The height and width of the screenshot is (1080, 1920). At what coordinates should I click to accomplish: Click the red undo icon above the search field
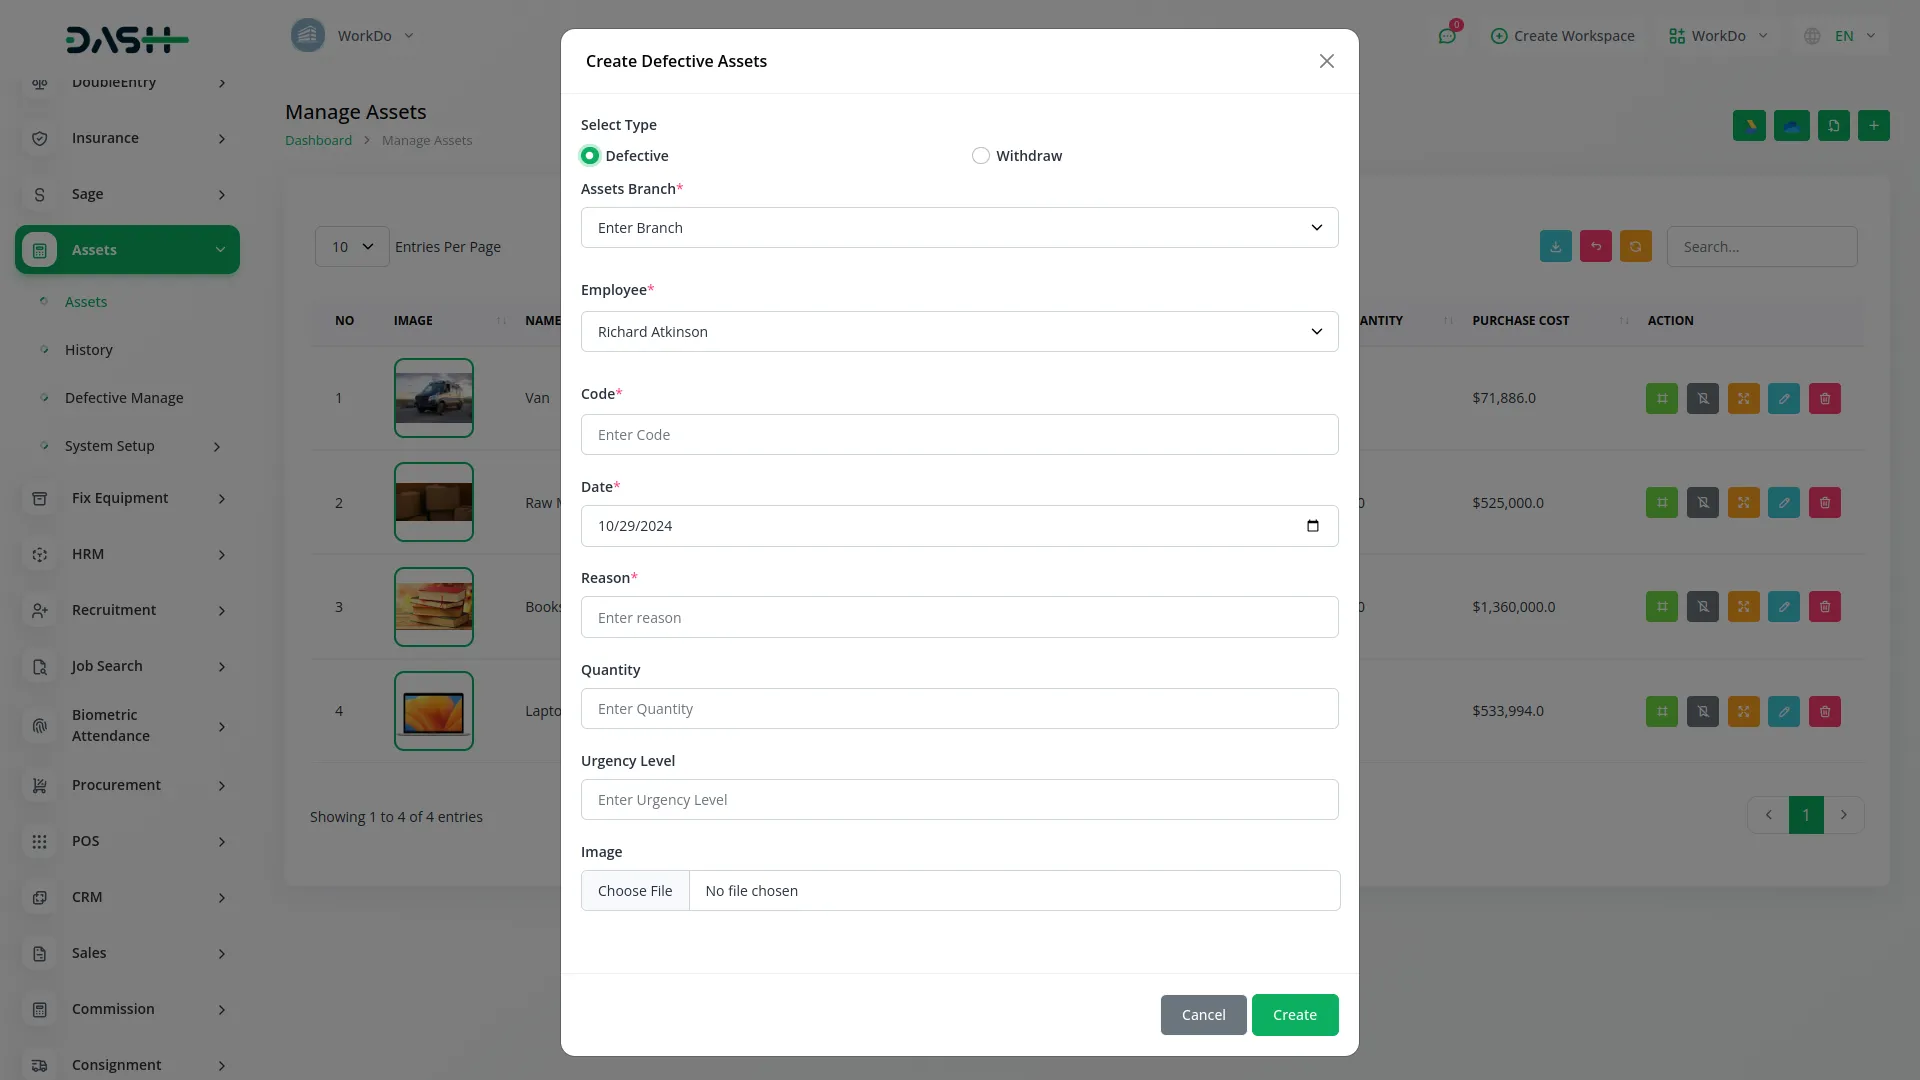[1595, 246]
